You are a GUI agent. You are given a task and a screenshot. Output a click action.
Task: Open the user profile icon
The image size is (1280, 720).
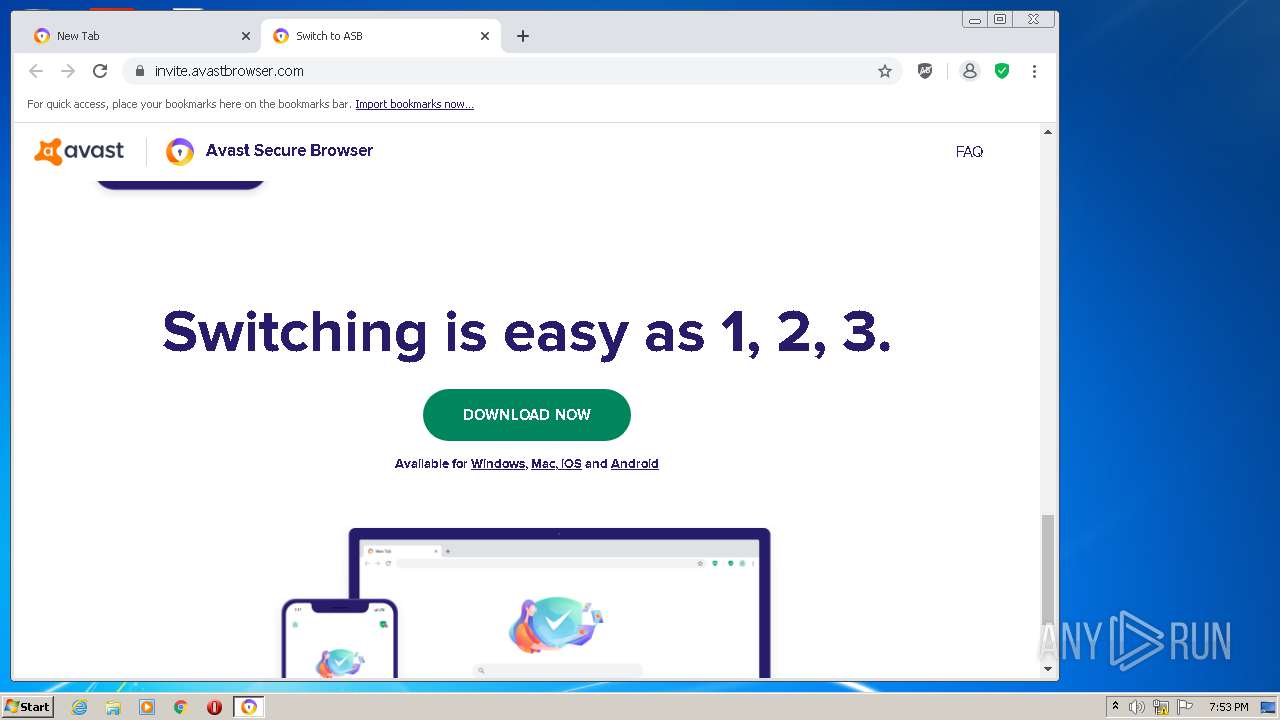(x=969, y=71)
